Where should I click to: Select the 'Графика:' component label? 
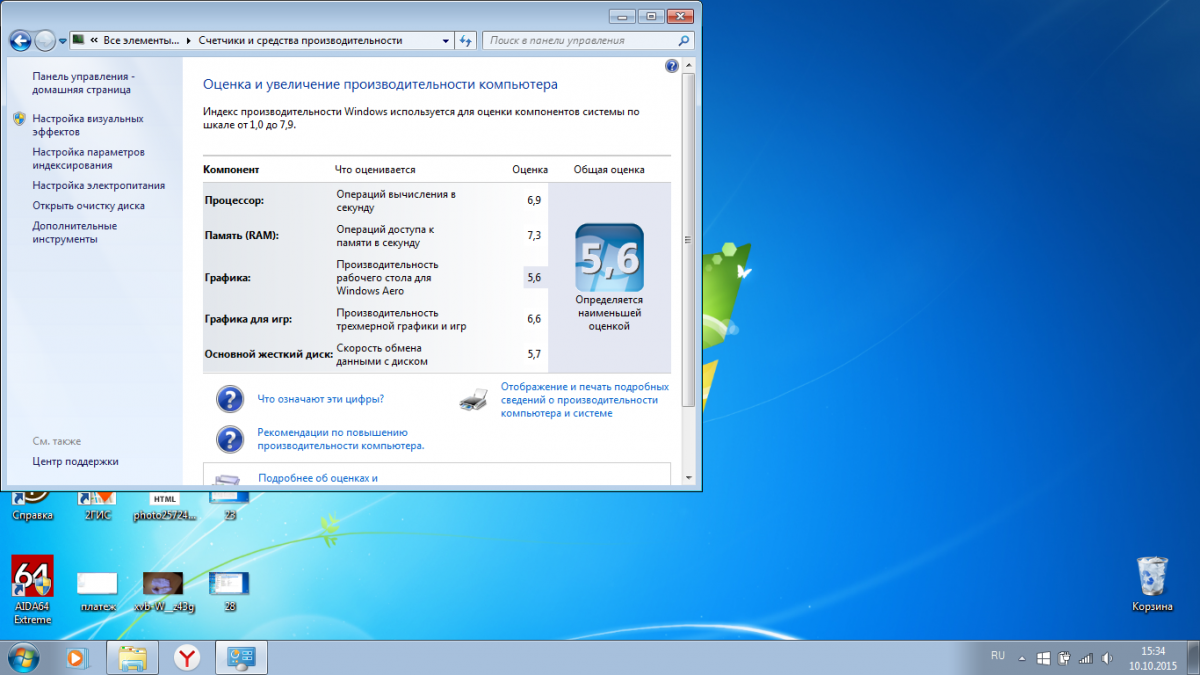228,278
